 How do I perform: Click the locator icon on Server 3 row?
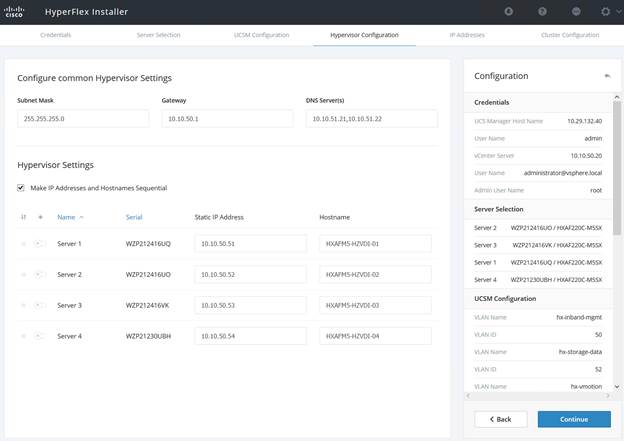click(x=39, y=305)
